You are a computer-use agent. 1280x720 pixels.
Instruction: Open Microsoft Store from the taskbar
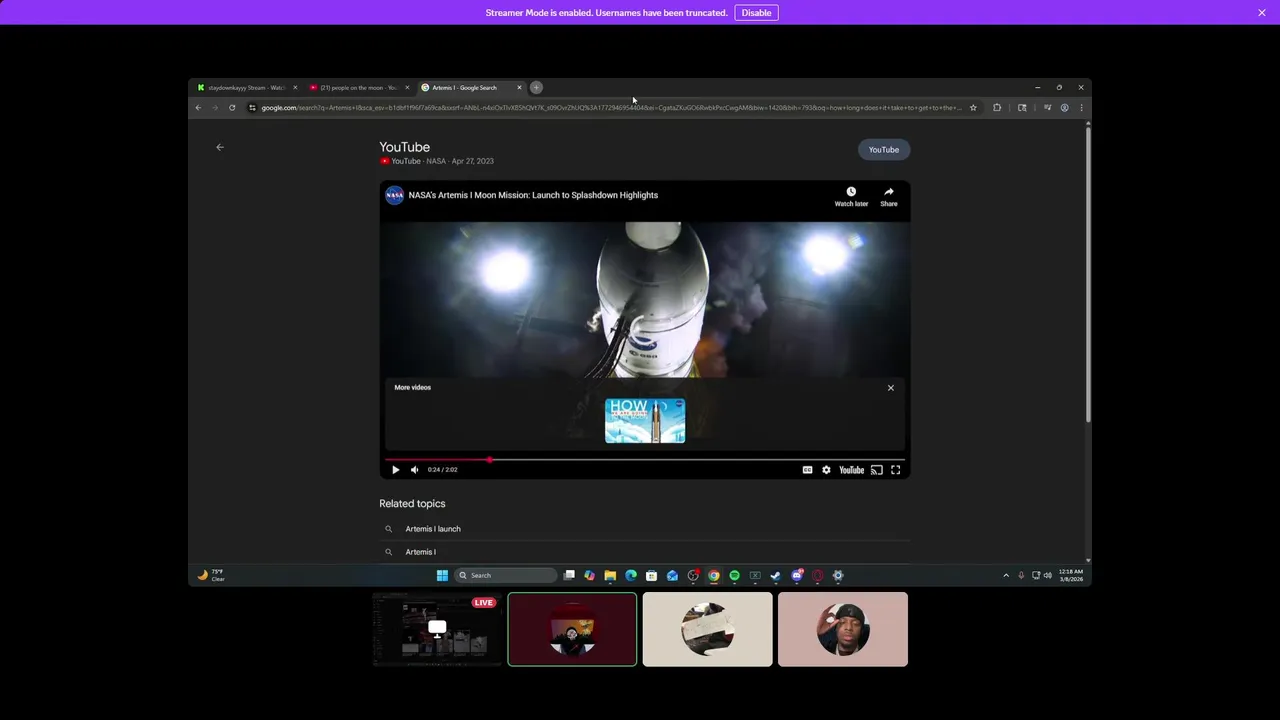coord(651,575)
